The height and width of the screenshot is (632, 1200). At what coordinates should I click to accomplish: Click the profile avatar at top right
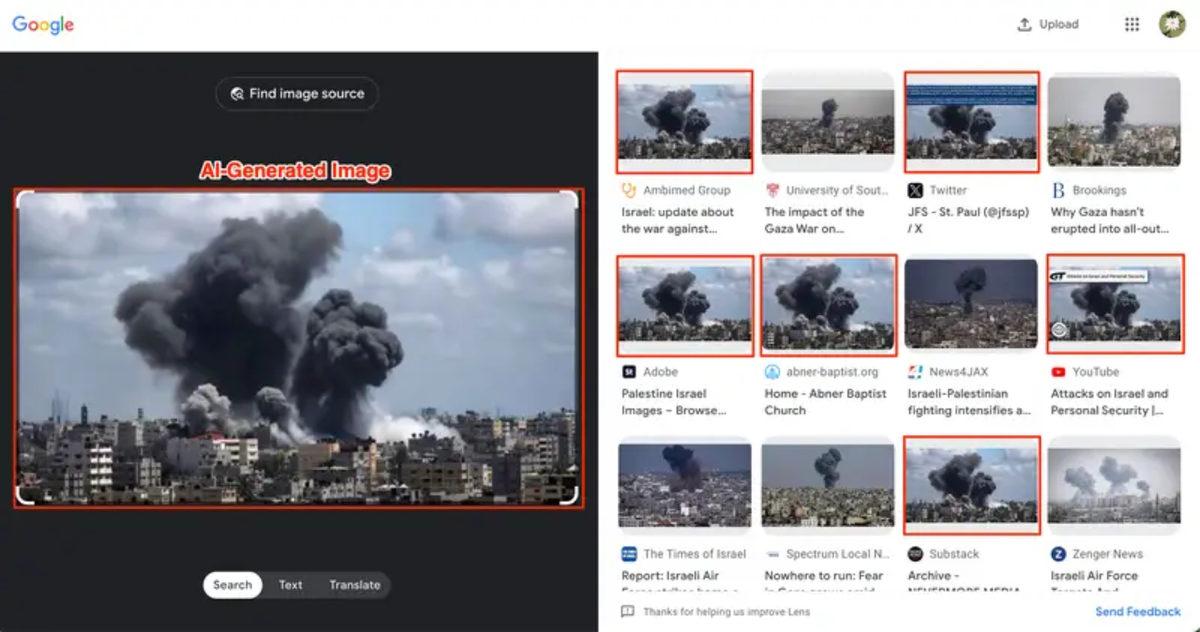1170,24
